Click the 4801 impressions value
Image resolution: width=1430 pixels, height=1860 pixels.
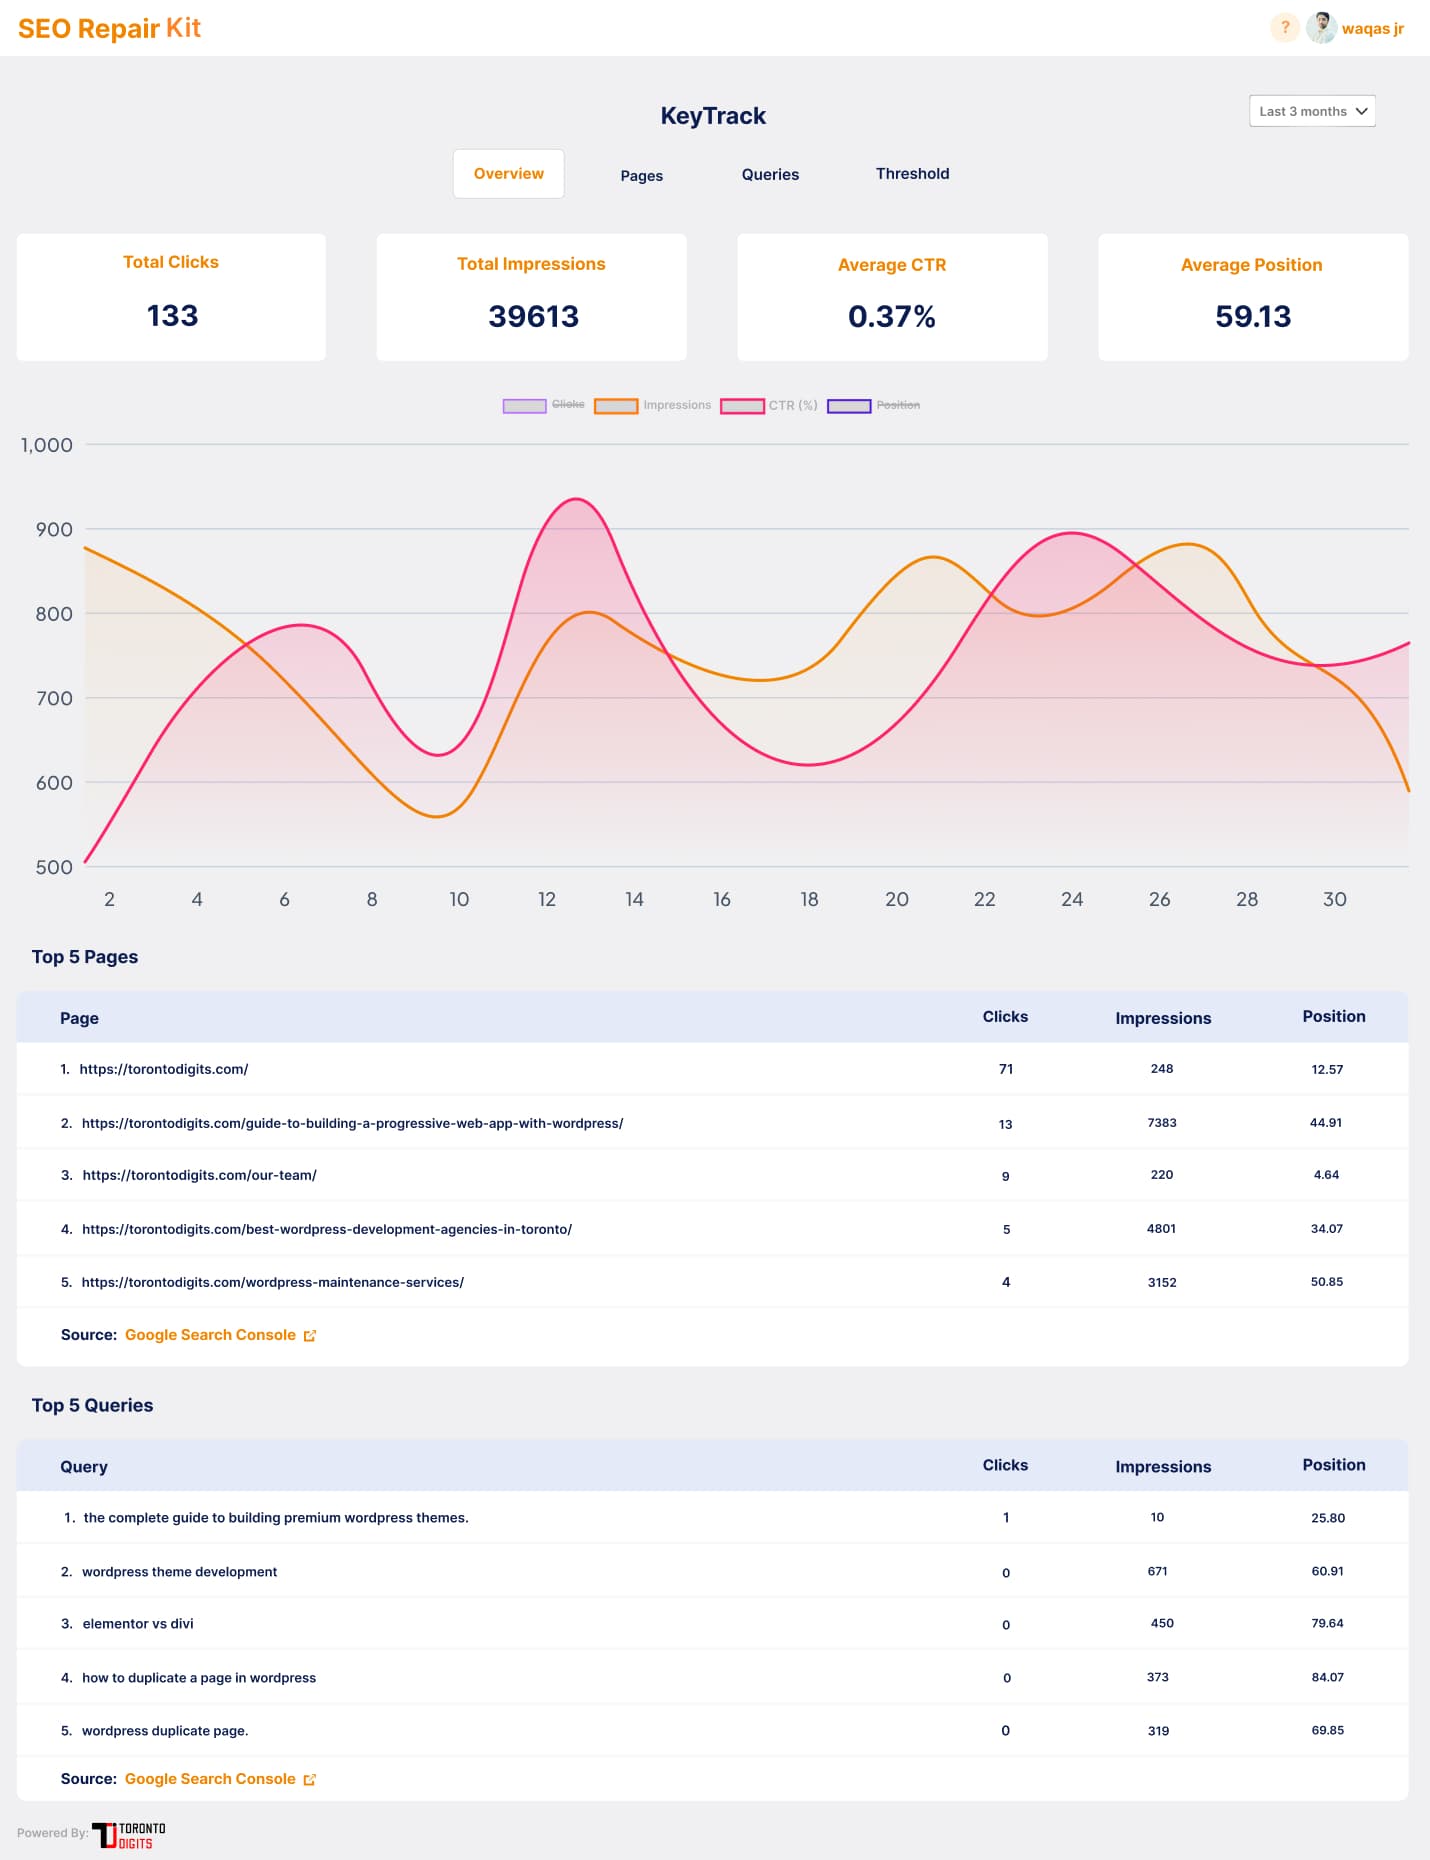pos(1161,1229)
